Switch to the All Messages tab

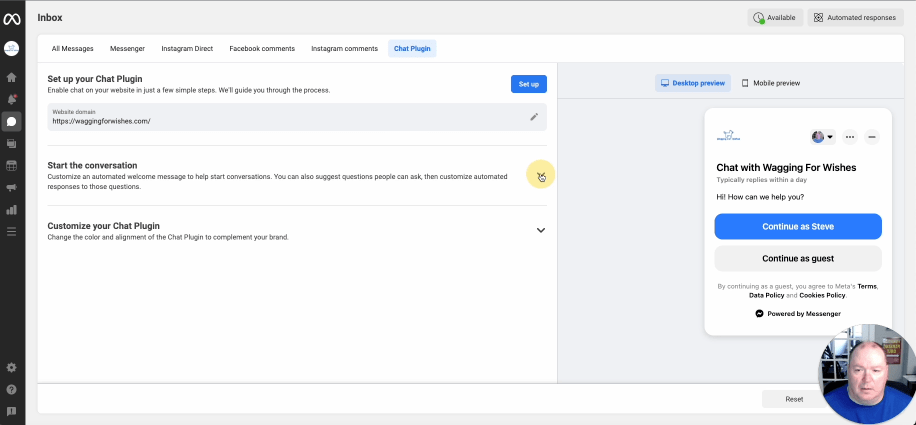[x=72, y=48]
